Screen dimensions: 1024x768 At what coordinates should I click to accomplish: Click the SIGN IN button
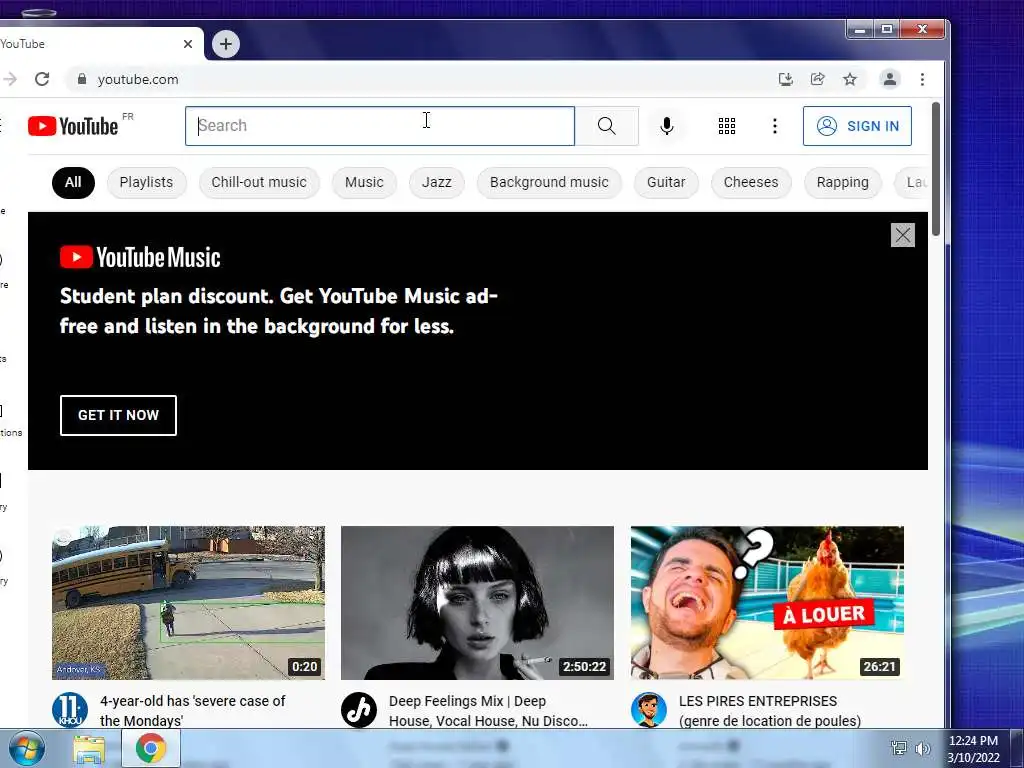(x=857, y=126)
